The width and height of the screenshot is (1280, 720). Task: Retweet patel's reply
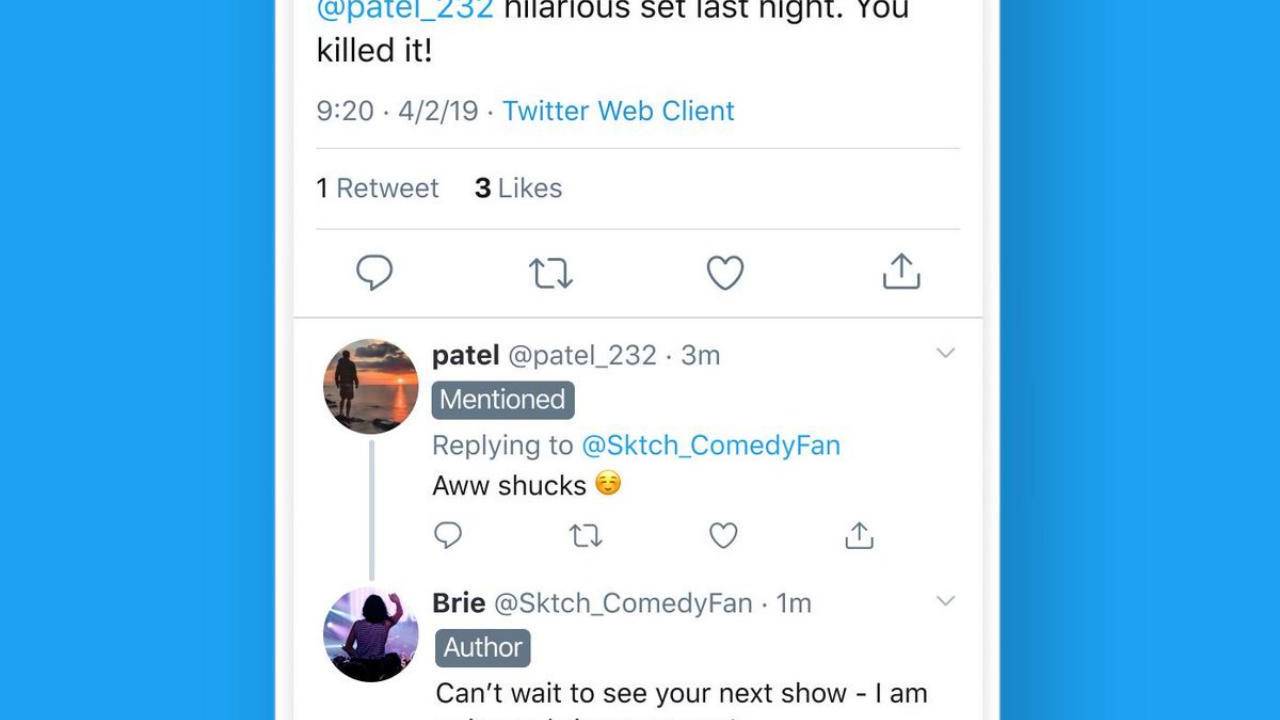coord(585,536)
